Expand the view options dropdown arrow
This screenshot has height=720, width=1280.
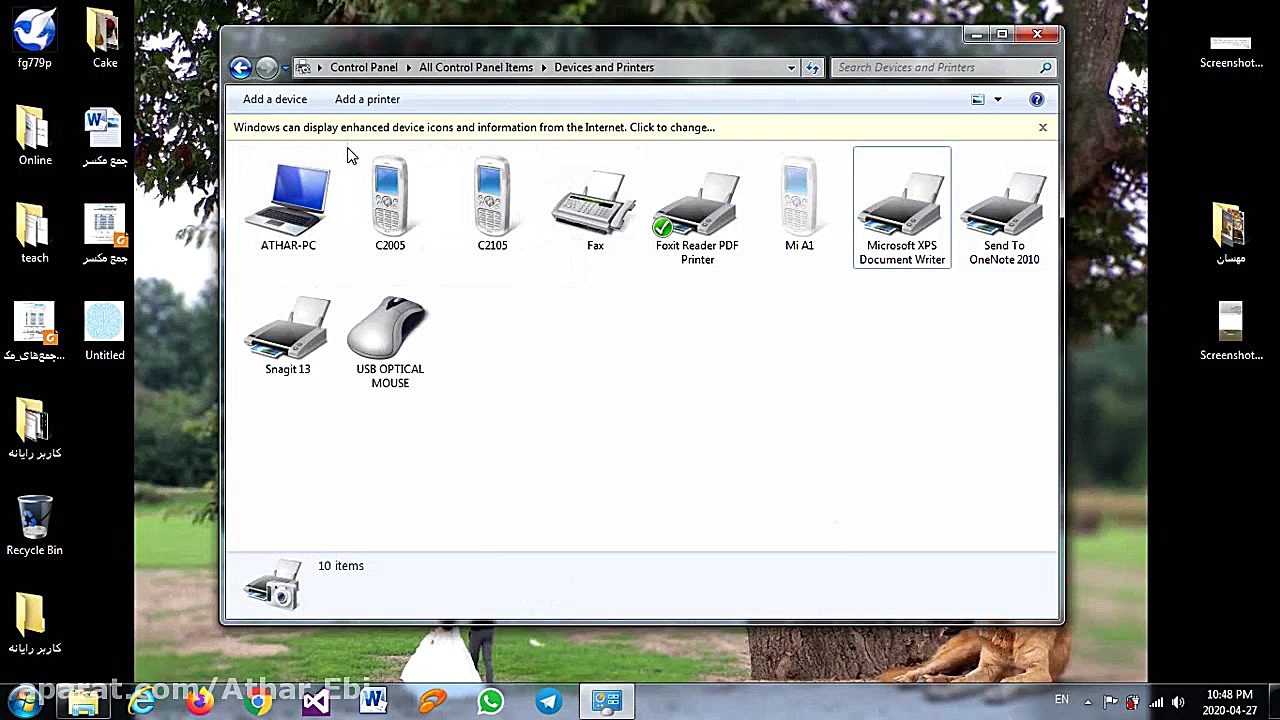(997, 99)
